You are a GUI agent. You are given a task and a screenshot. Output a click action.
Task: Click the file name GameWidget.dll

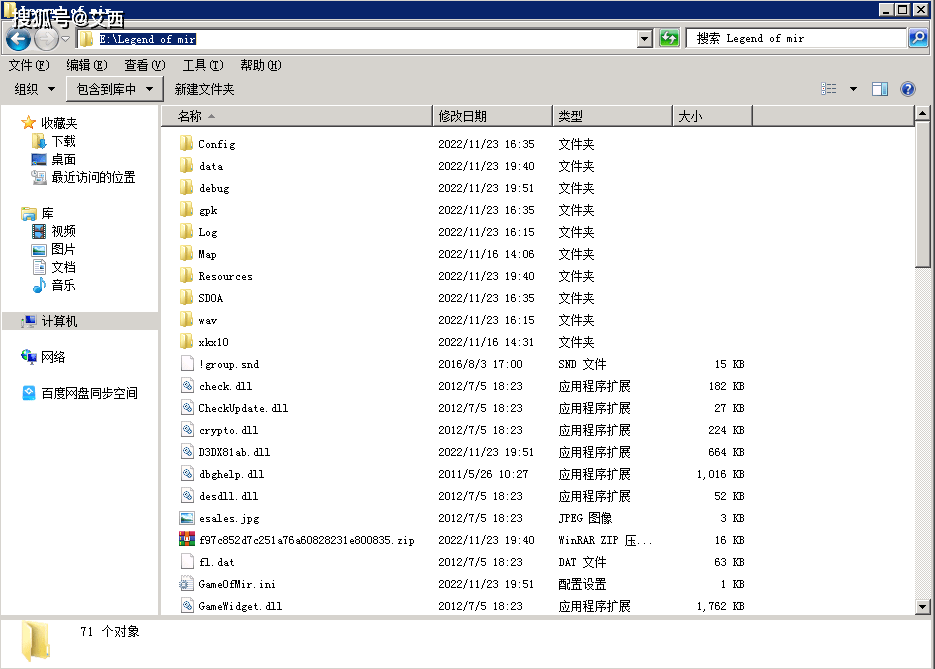coord(240,606)
